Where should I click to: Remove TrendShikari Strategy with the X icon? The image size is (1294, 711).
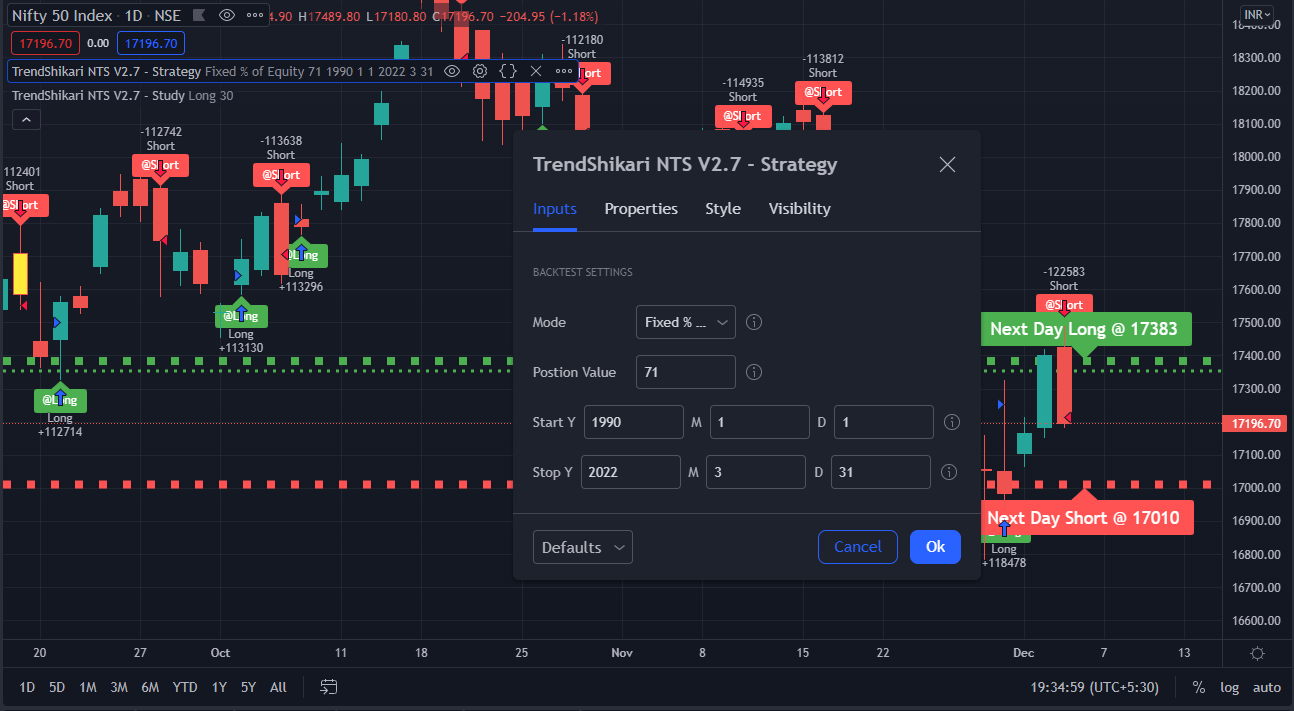(535, 71)
